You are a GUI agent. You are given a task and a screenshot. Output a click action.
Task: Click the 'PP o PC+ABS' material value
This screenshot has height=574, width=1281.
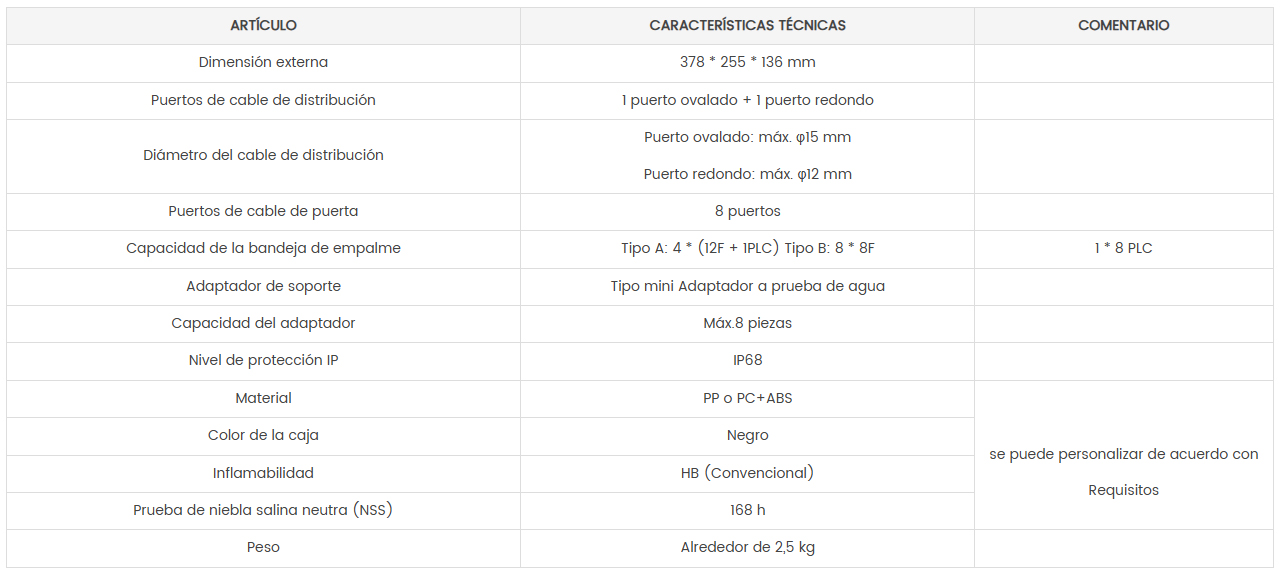click(x=747, y=398)
